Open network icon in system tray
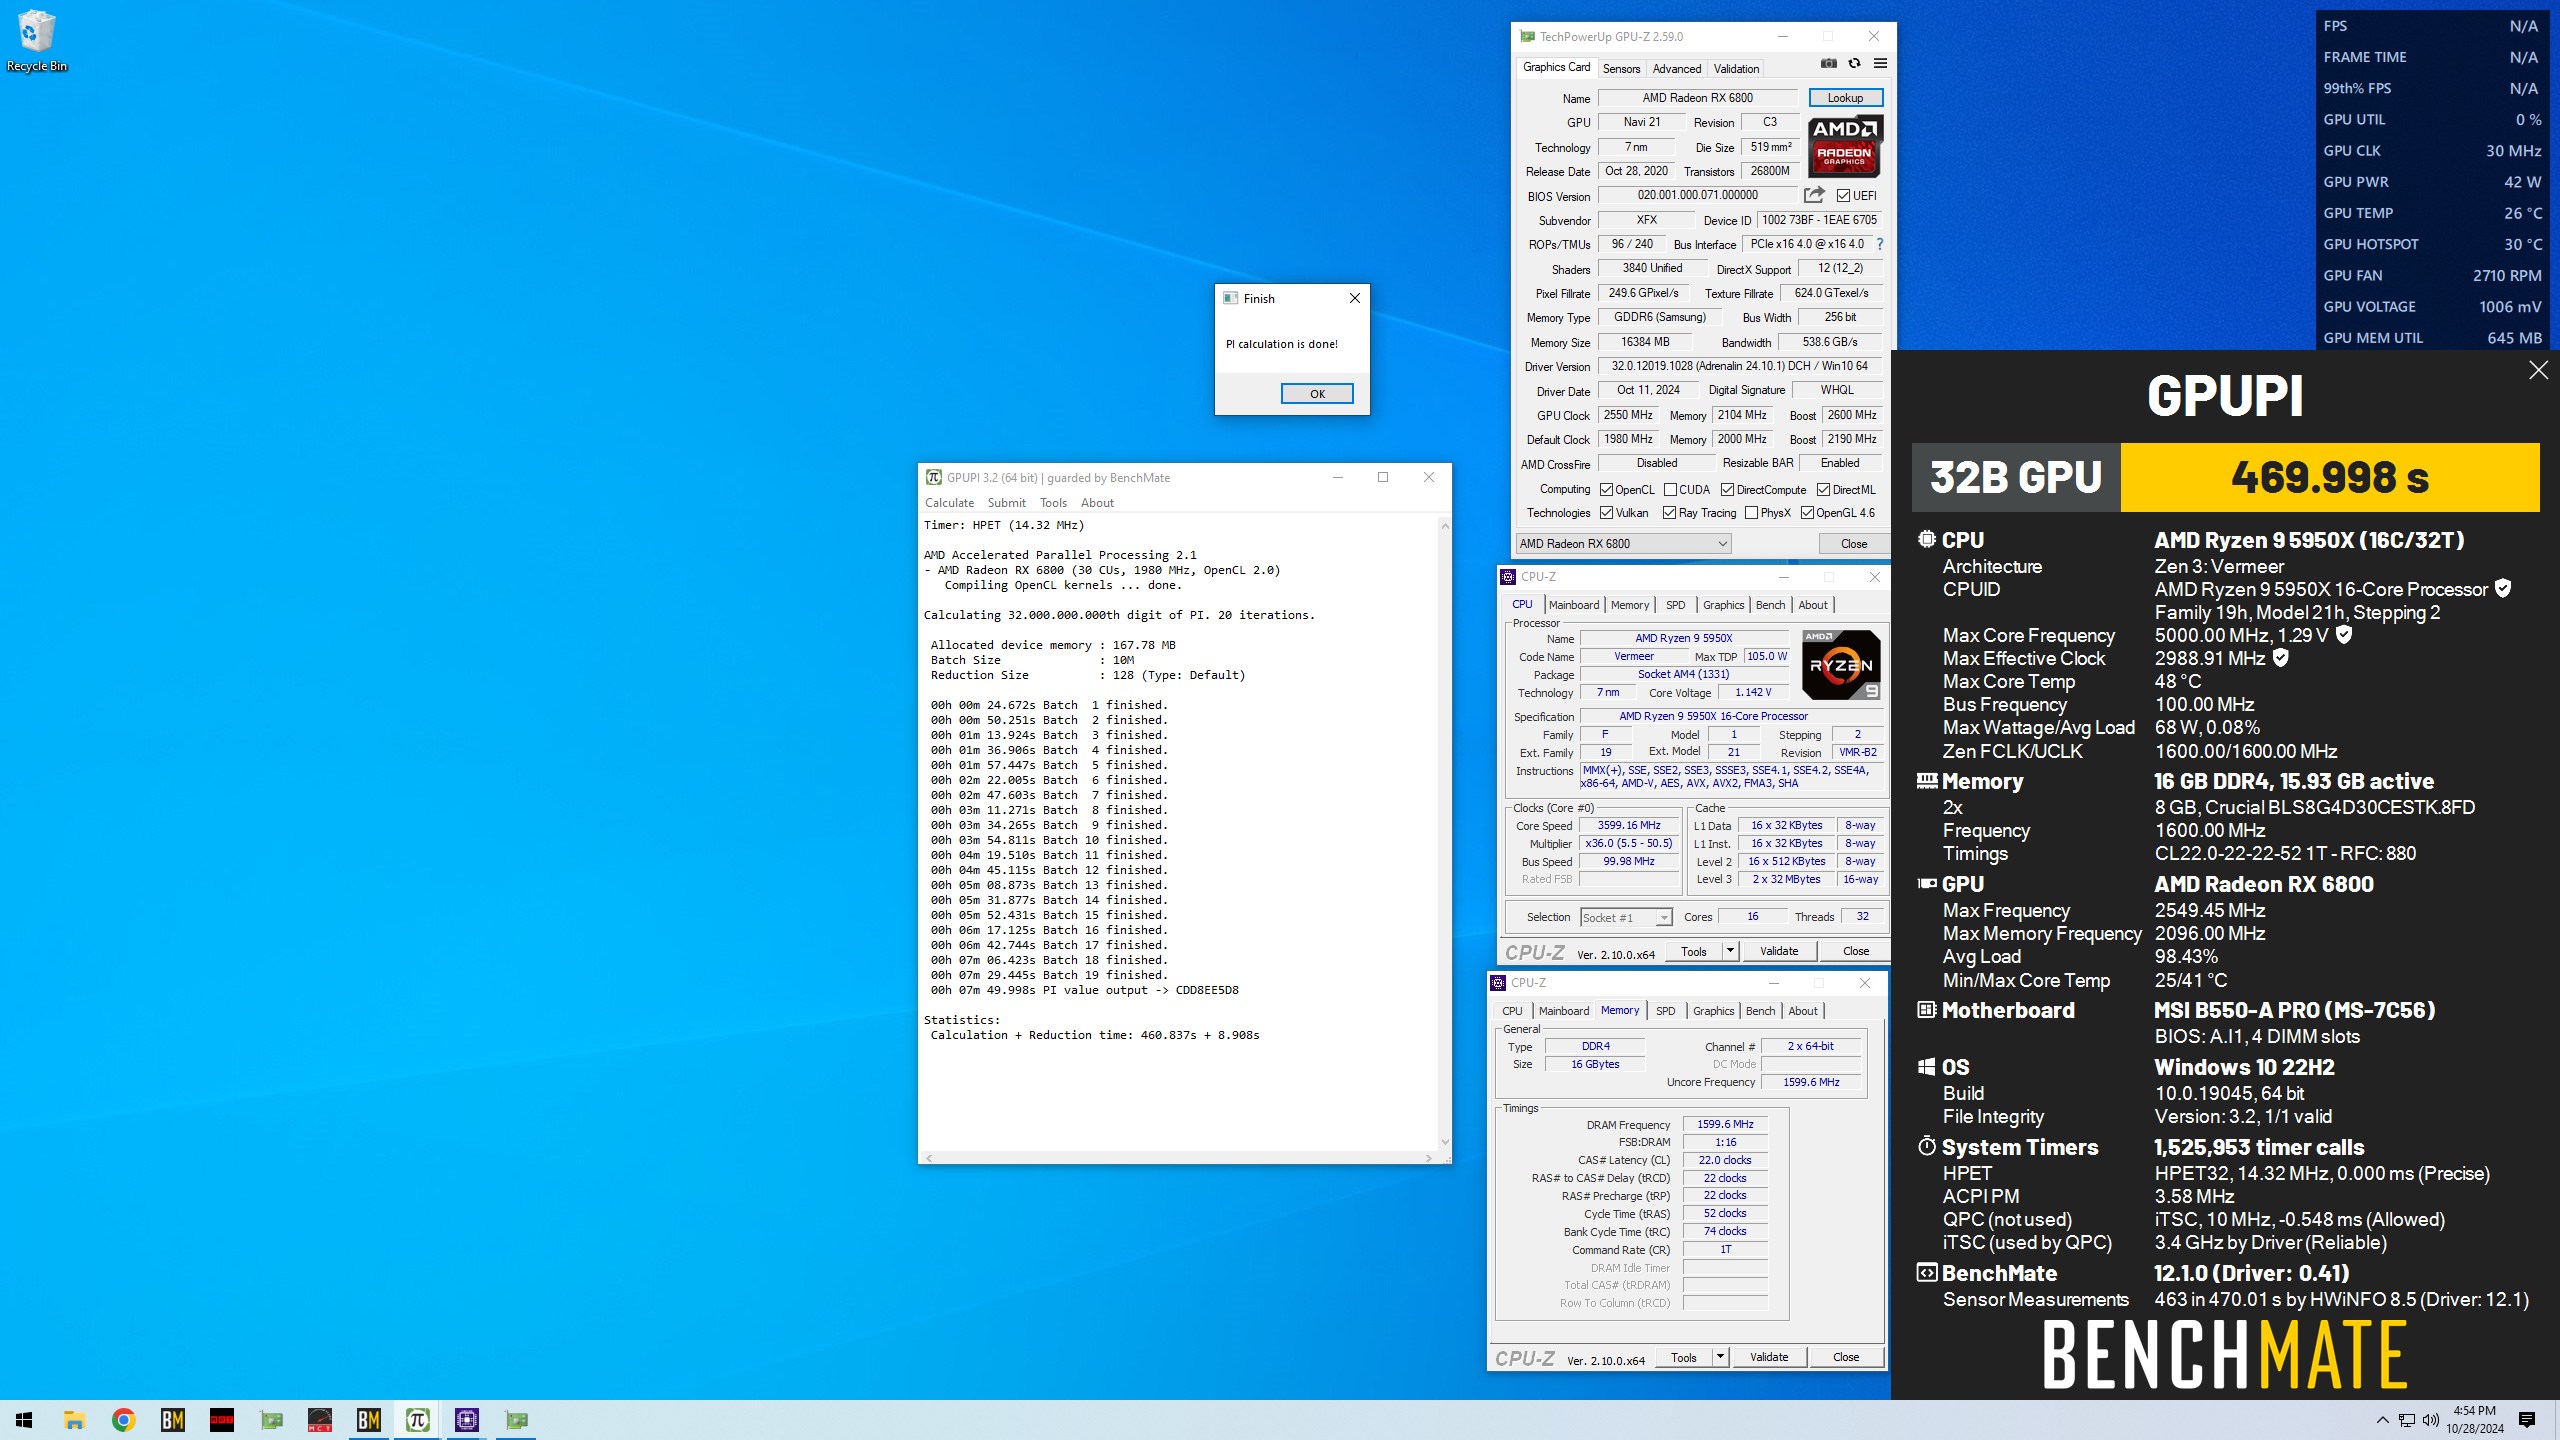 pyautogui.click(x=2407, y=1420)
